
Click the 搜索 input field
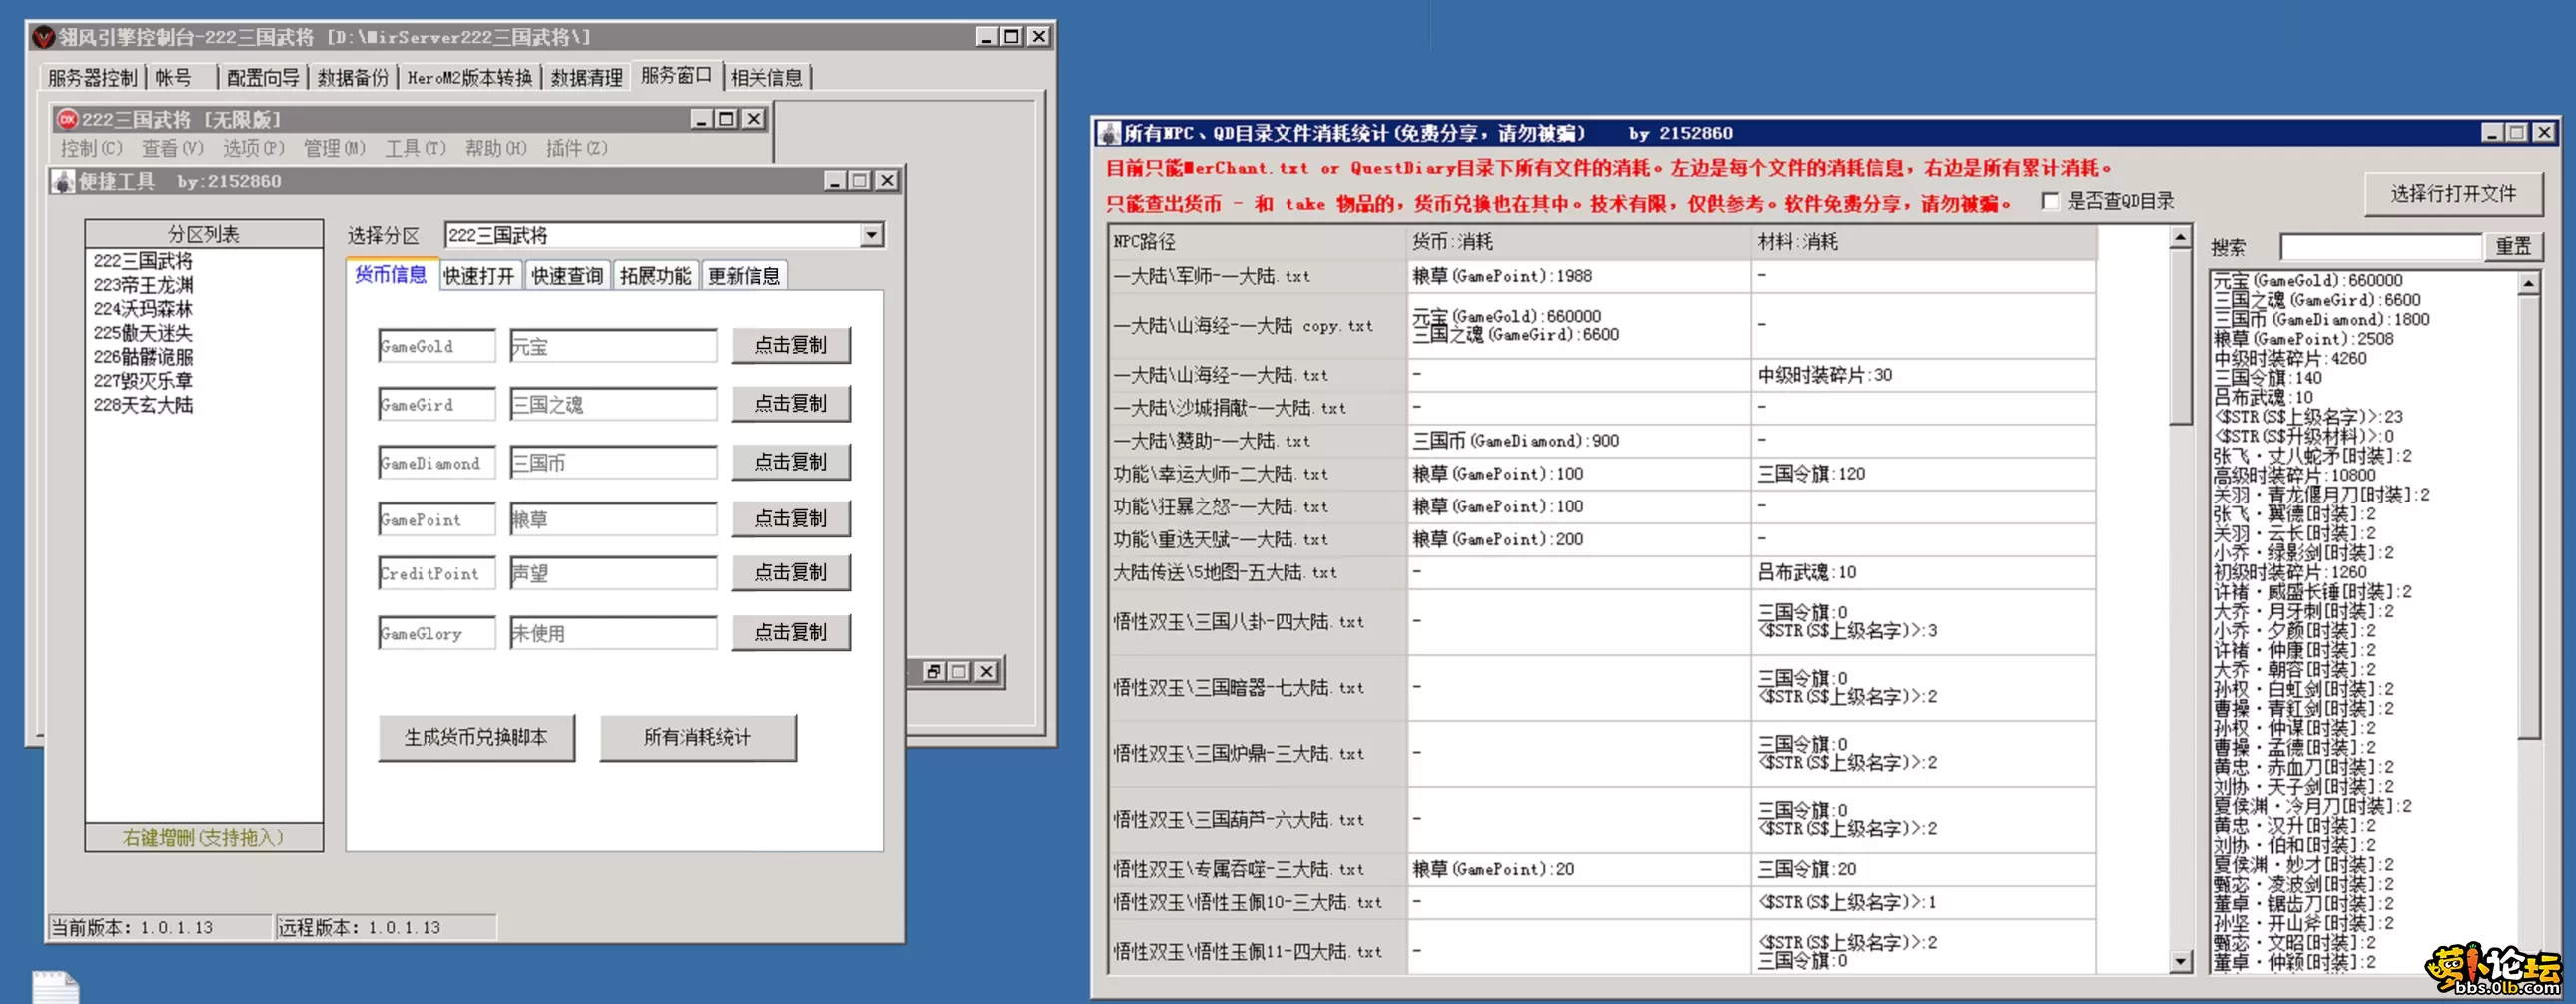coord(2380,246)
